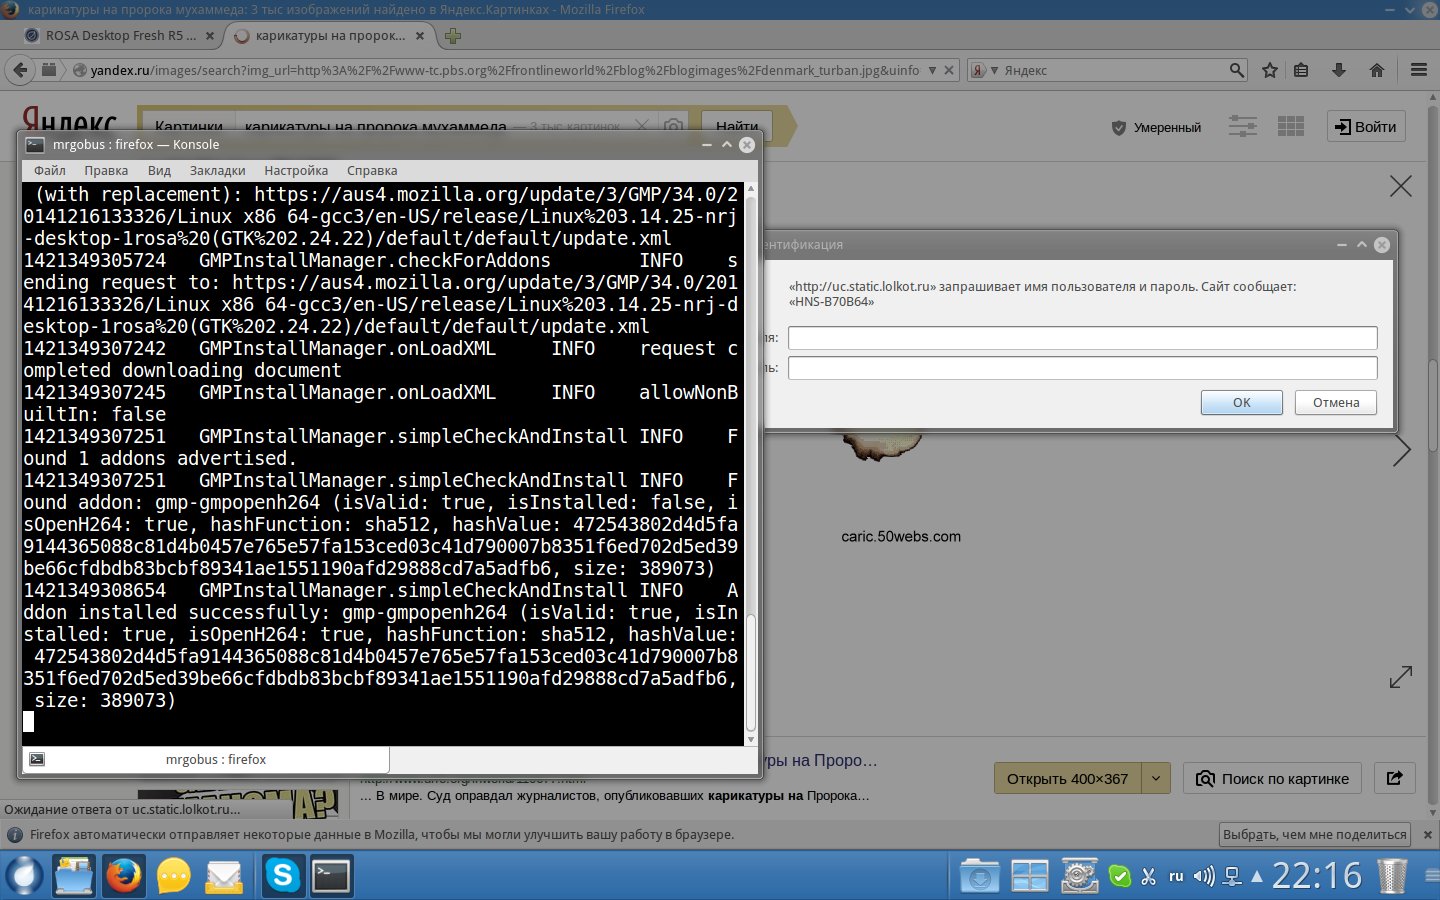Click Отмена in the authentication dialog

point(1336,402)
